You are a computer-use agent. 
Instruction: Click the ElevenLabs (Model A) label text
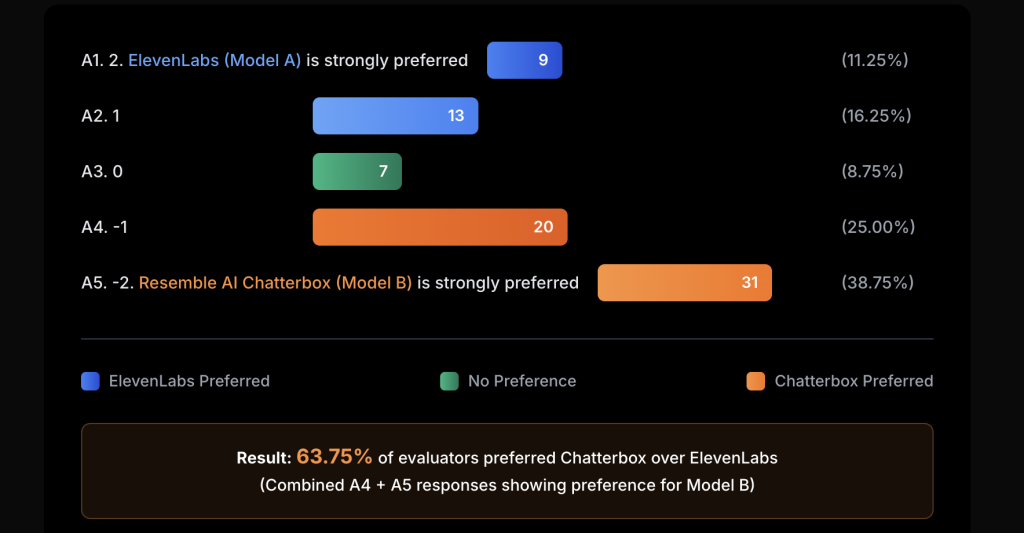point(214,60)
